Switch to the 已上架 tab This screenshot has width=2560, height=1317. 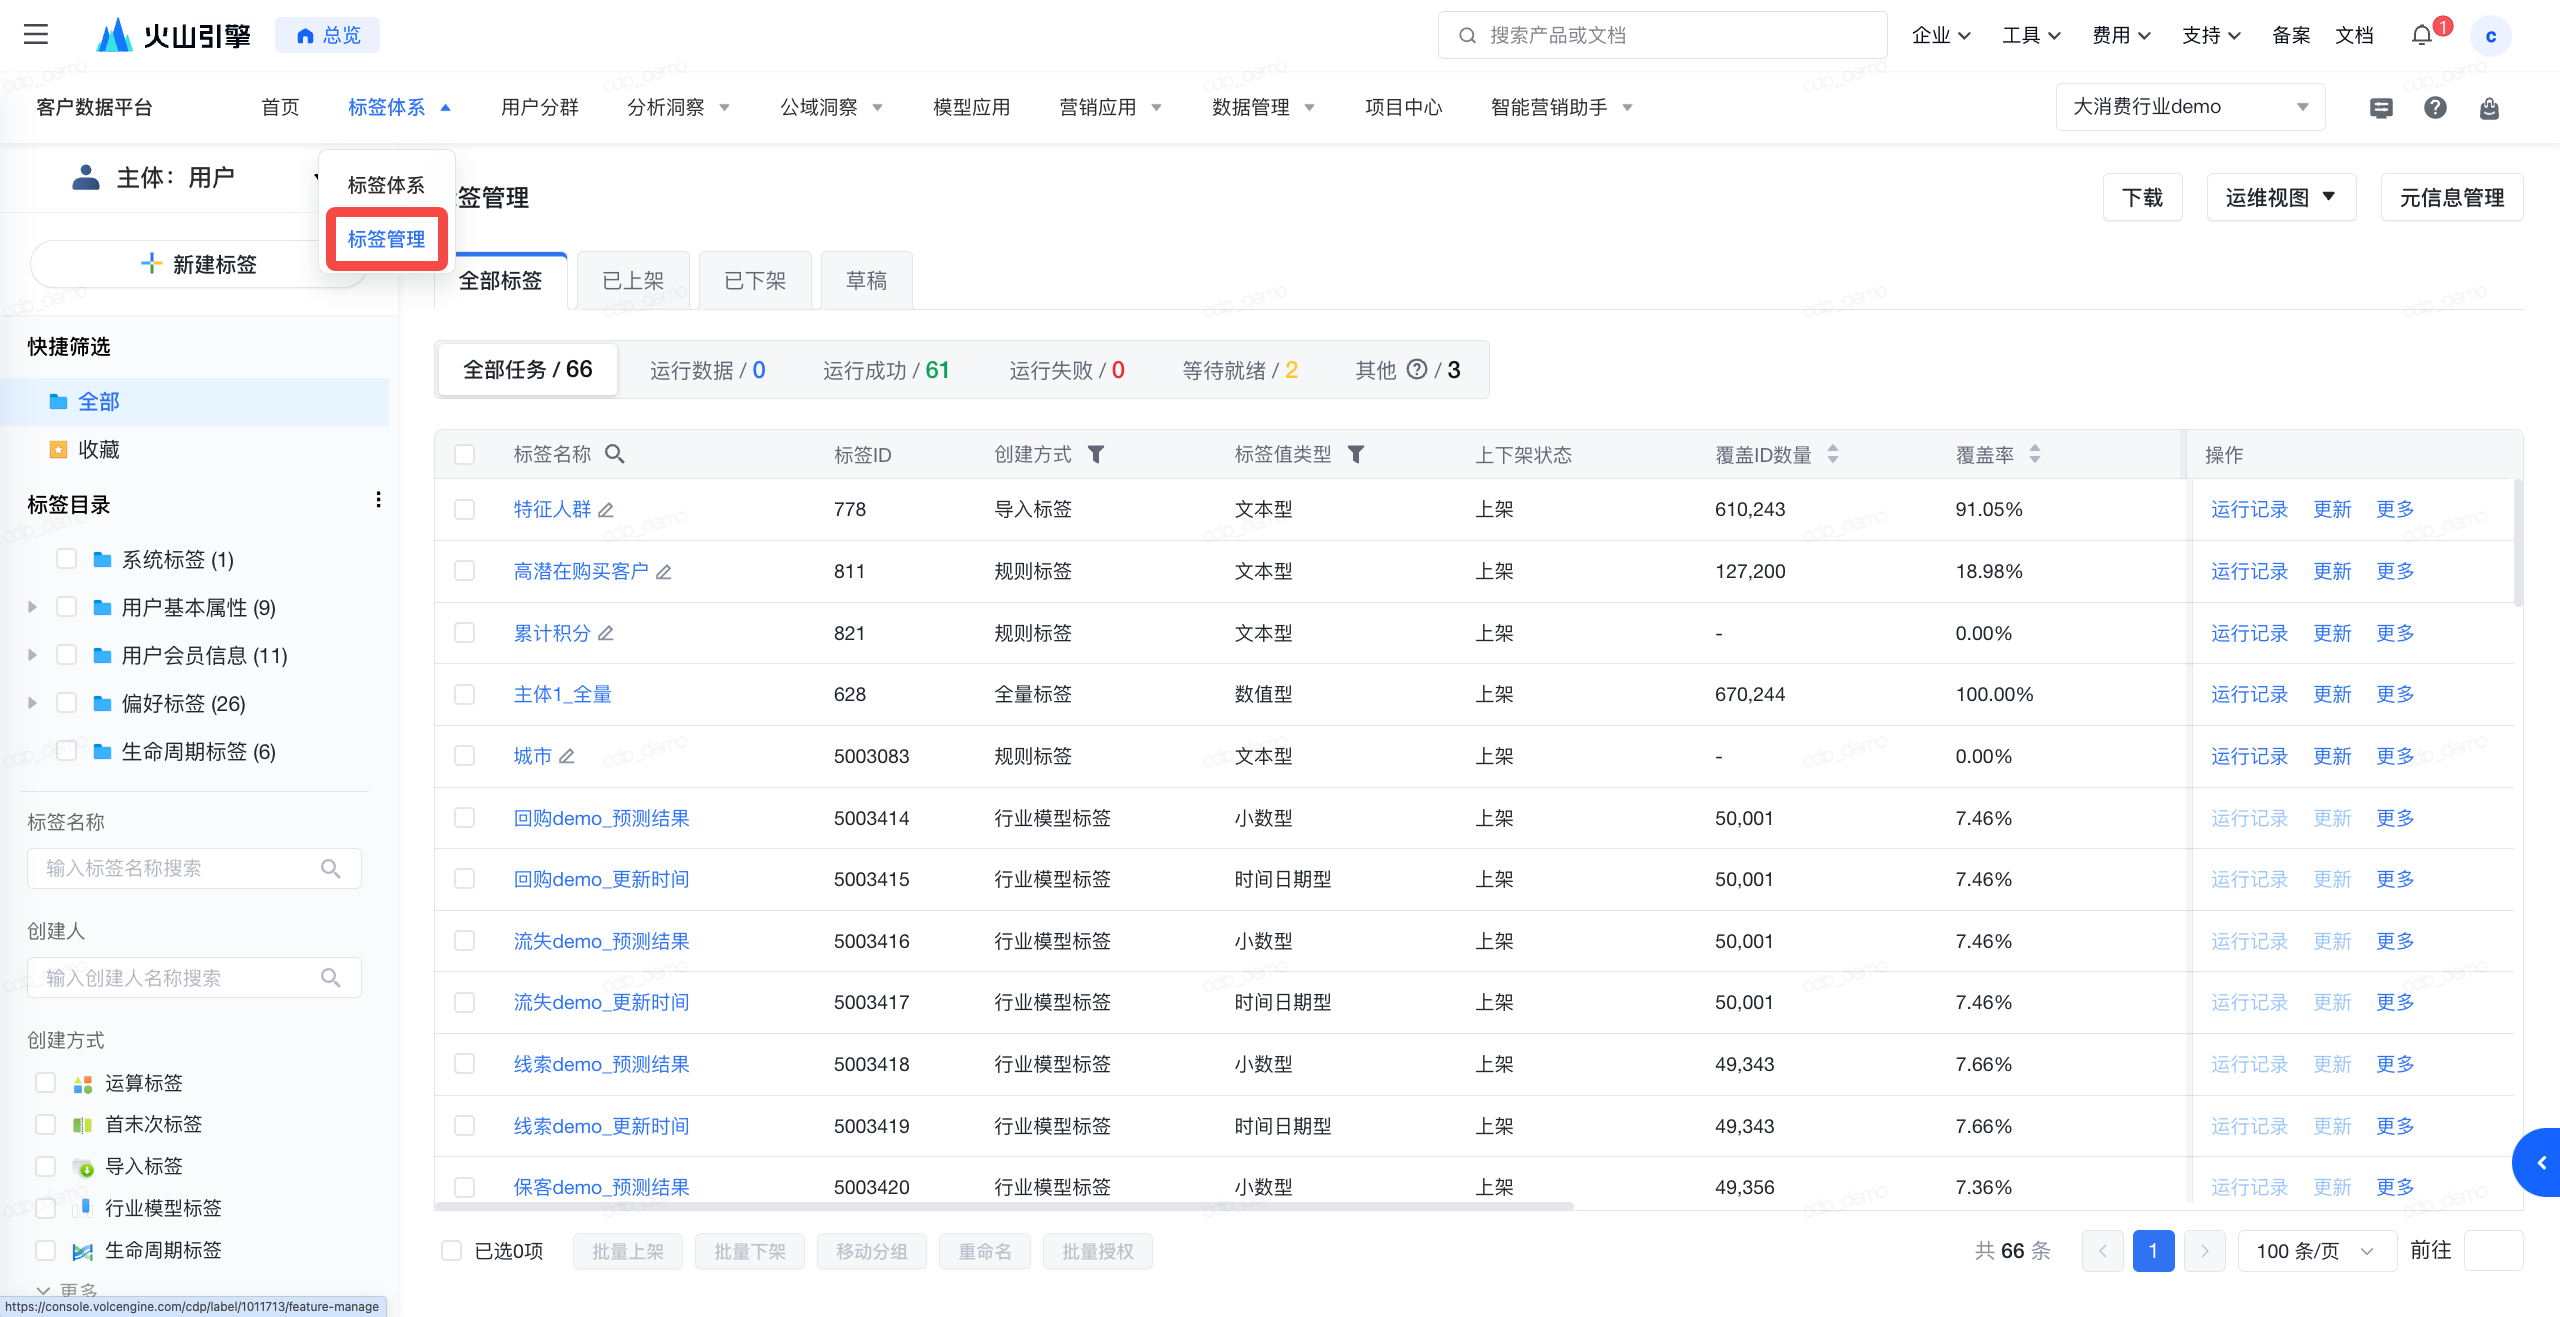(x=633, y=280)
